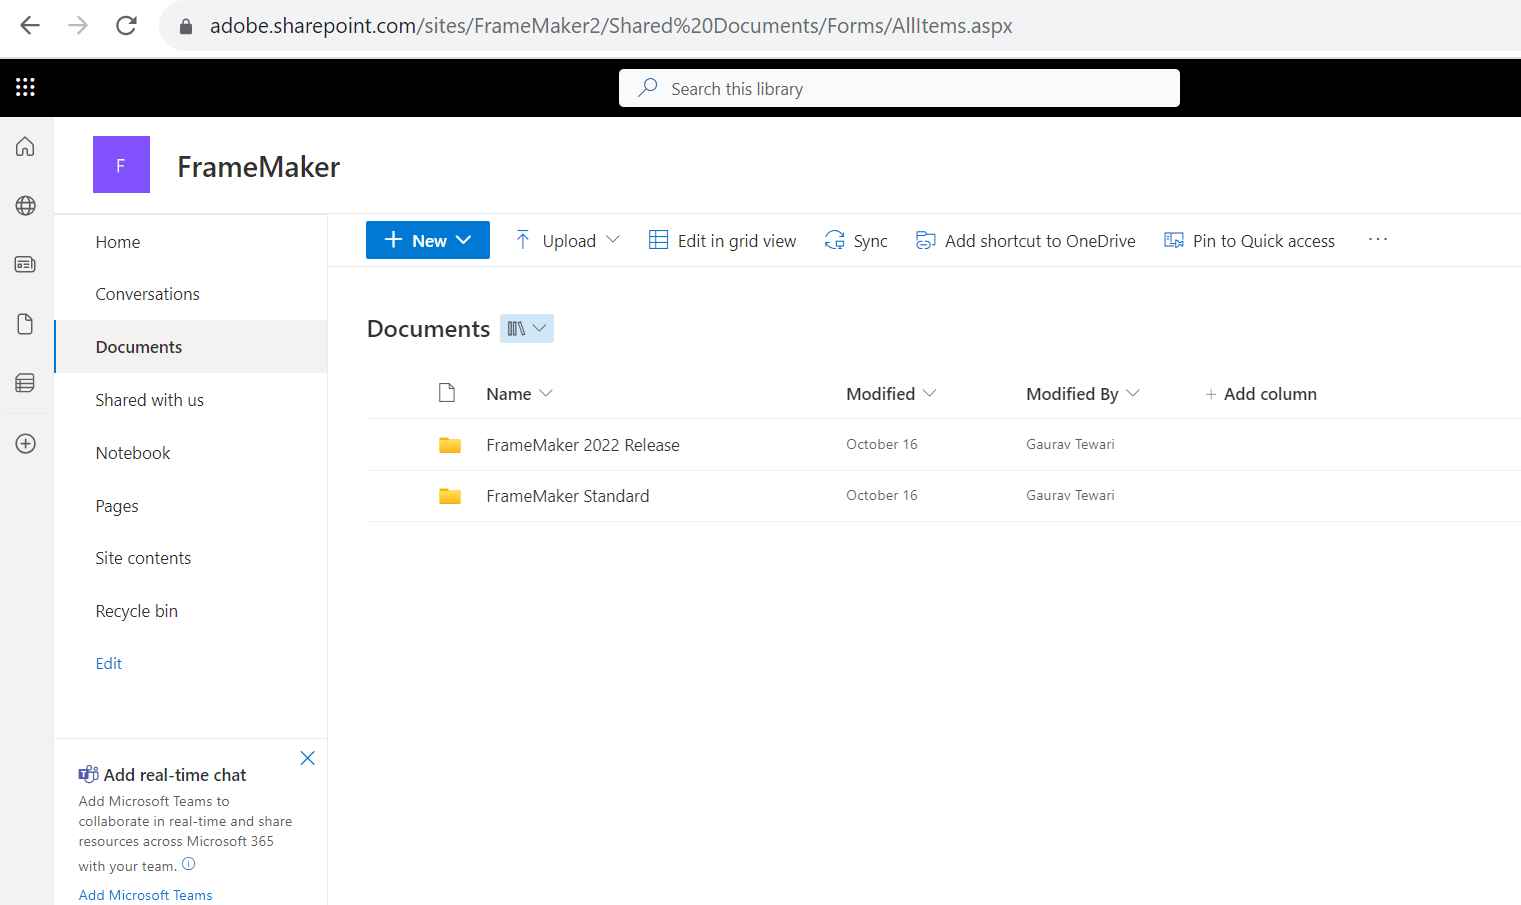The height and width of the screenshot is (905, 1521).
Task: Open Site contents from sidebar
Action: 143,557
